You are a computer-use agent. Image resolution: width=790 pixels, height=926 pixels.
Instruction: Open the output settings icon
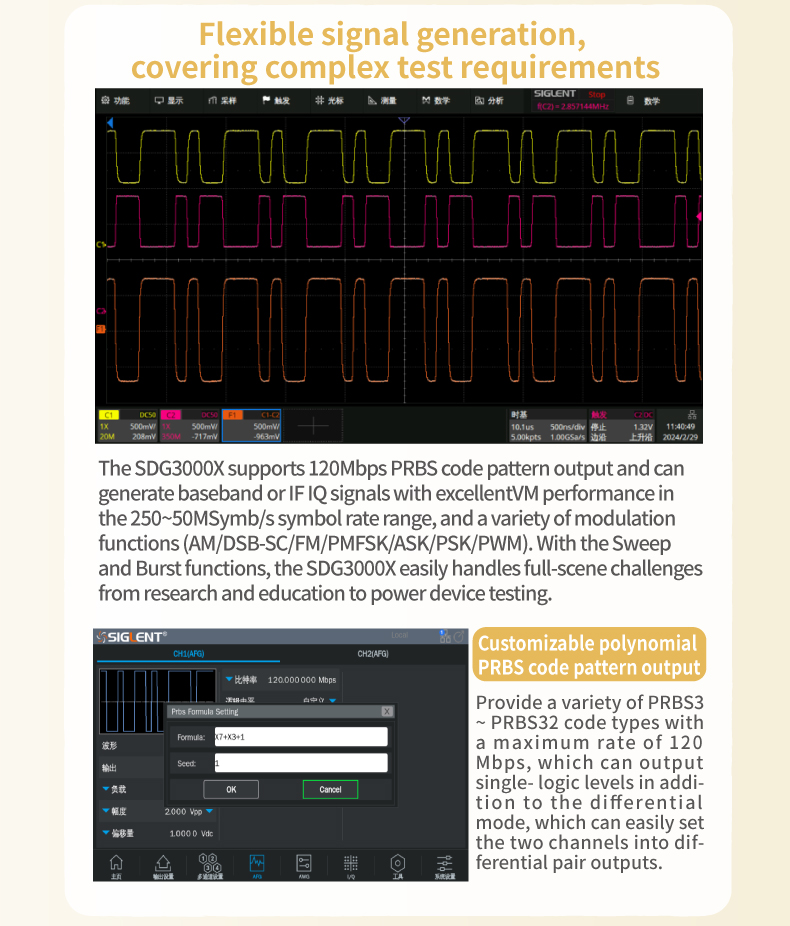162,864
